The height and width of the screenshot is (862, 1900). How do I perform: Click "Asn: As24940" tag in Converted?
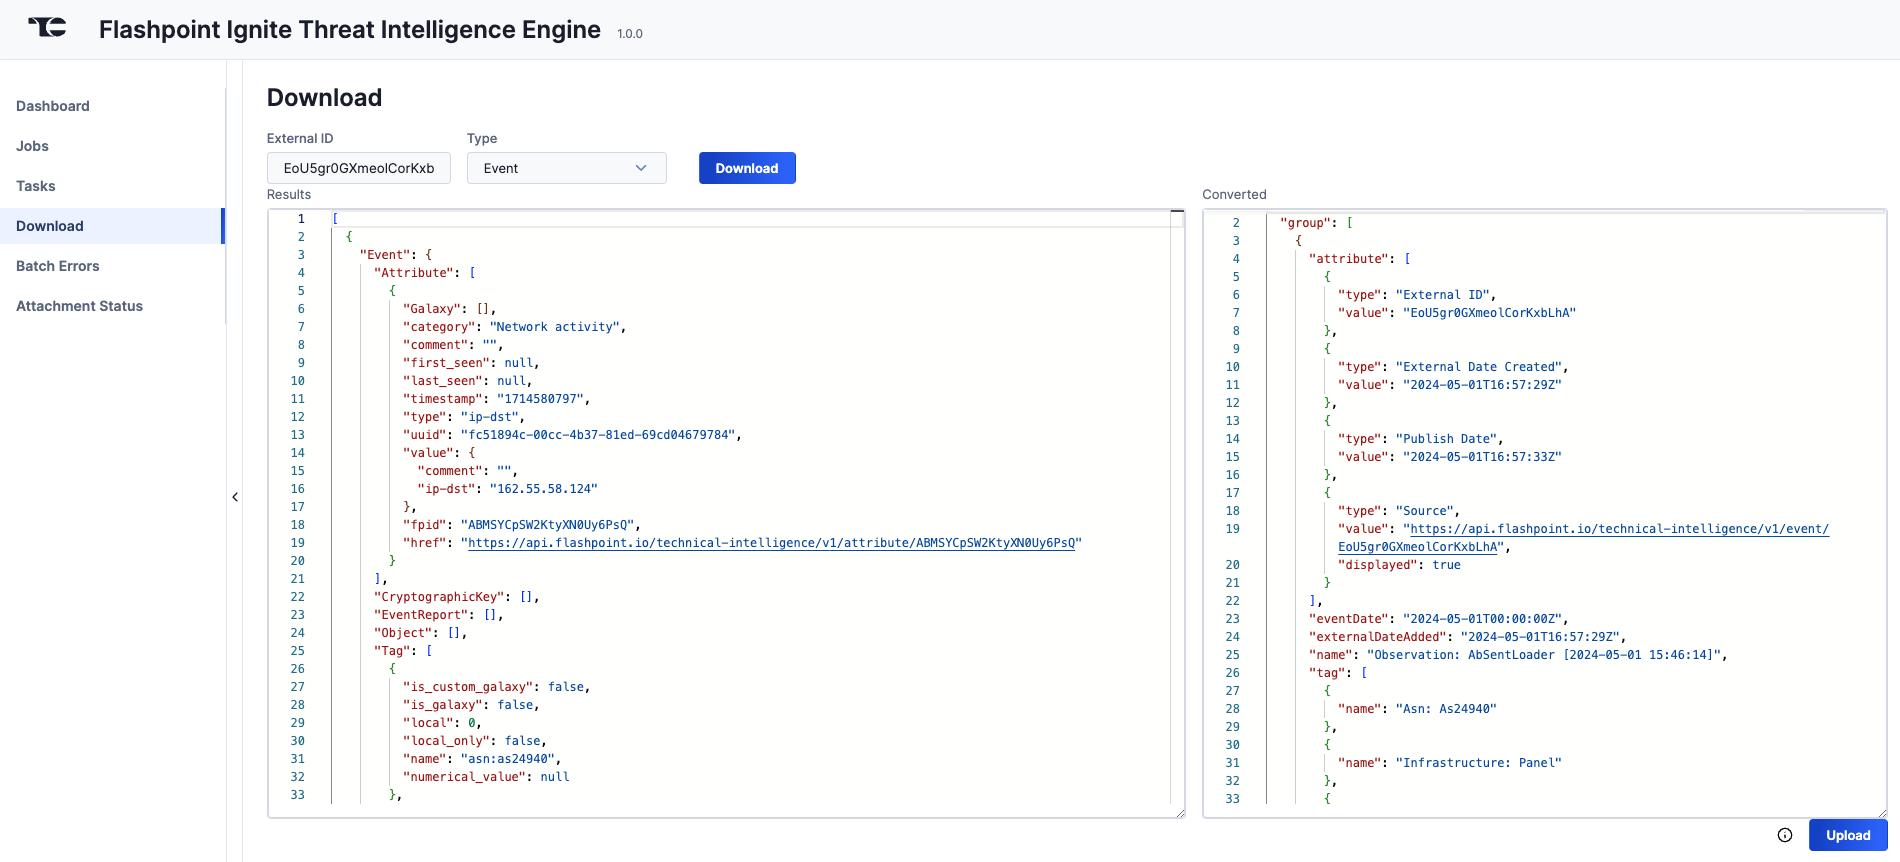point(1446,709)
